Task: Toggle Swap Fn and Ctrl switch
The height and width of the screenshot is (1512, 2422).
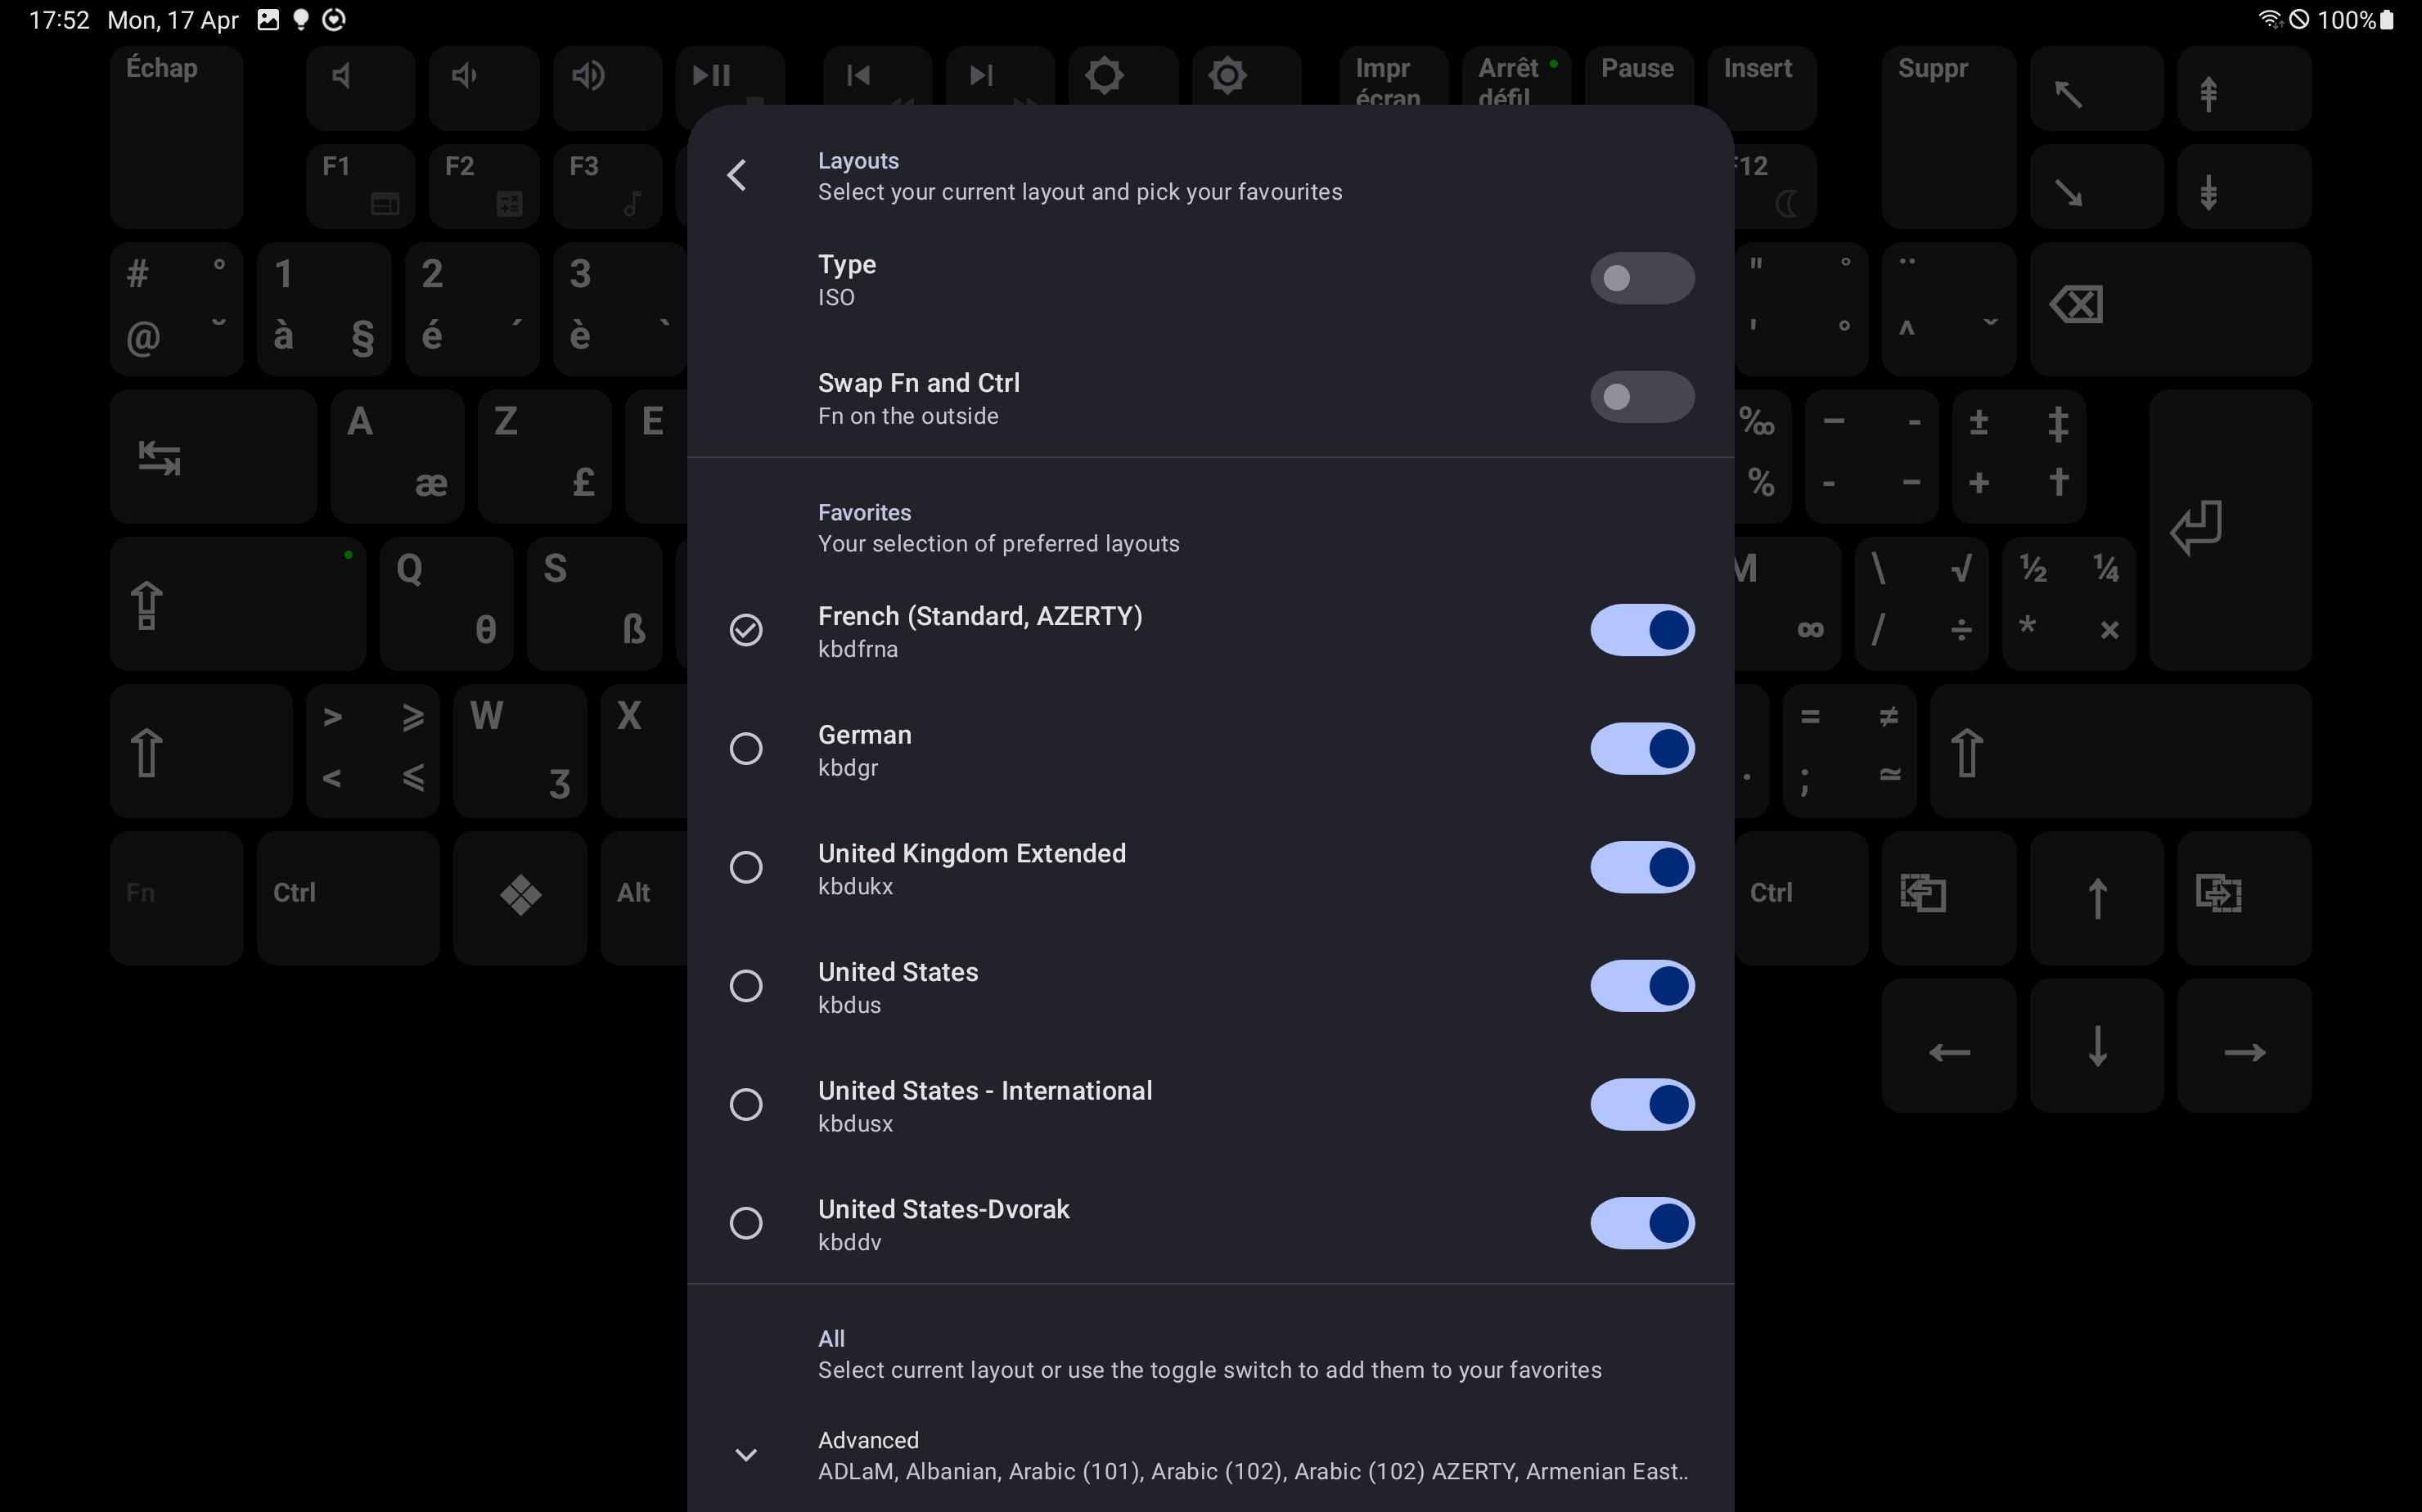Action: point(1642,395)
